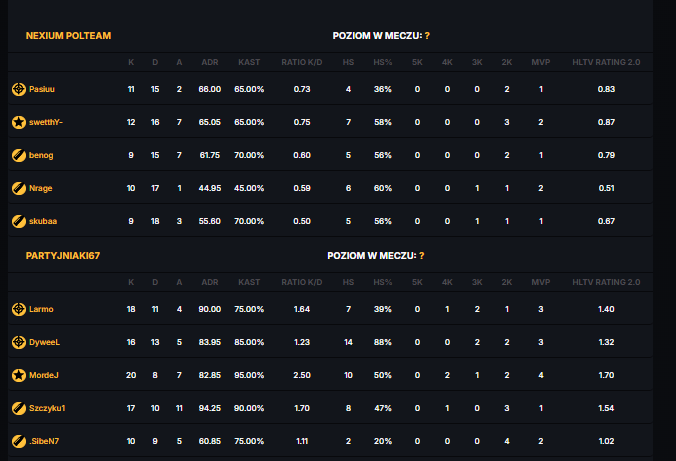
Task: Click Szczyku1's ADR value 94.25
Action: (210, 408)
